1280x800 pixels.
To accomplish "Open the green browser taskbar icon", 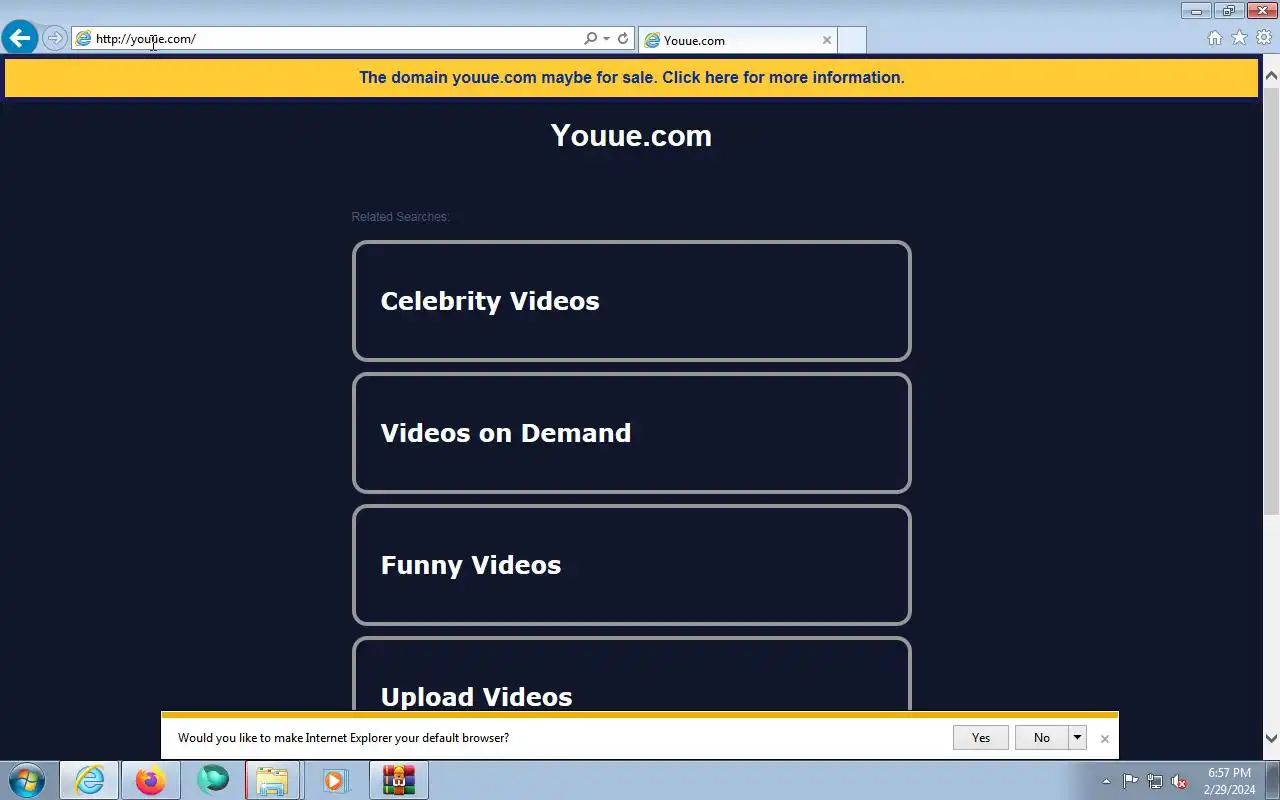I will [213, 780].
